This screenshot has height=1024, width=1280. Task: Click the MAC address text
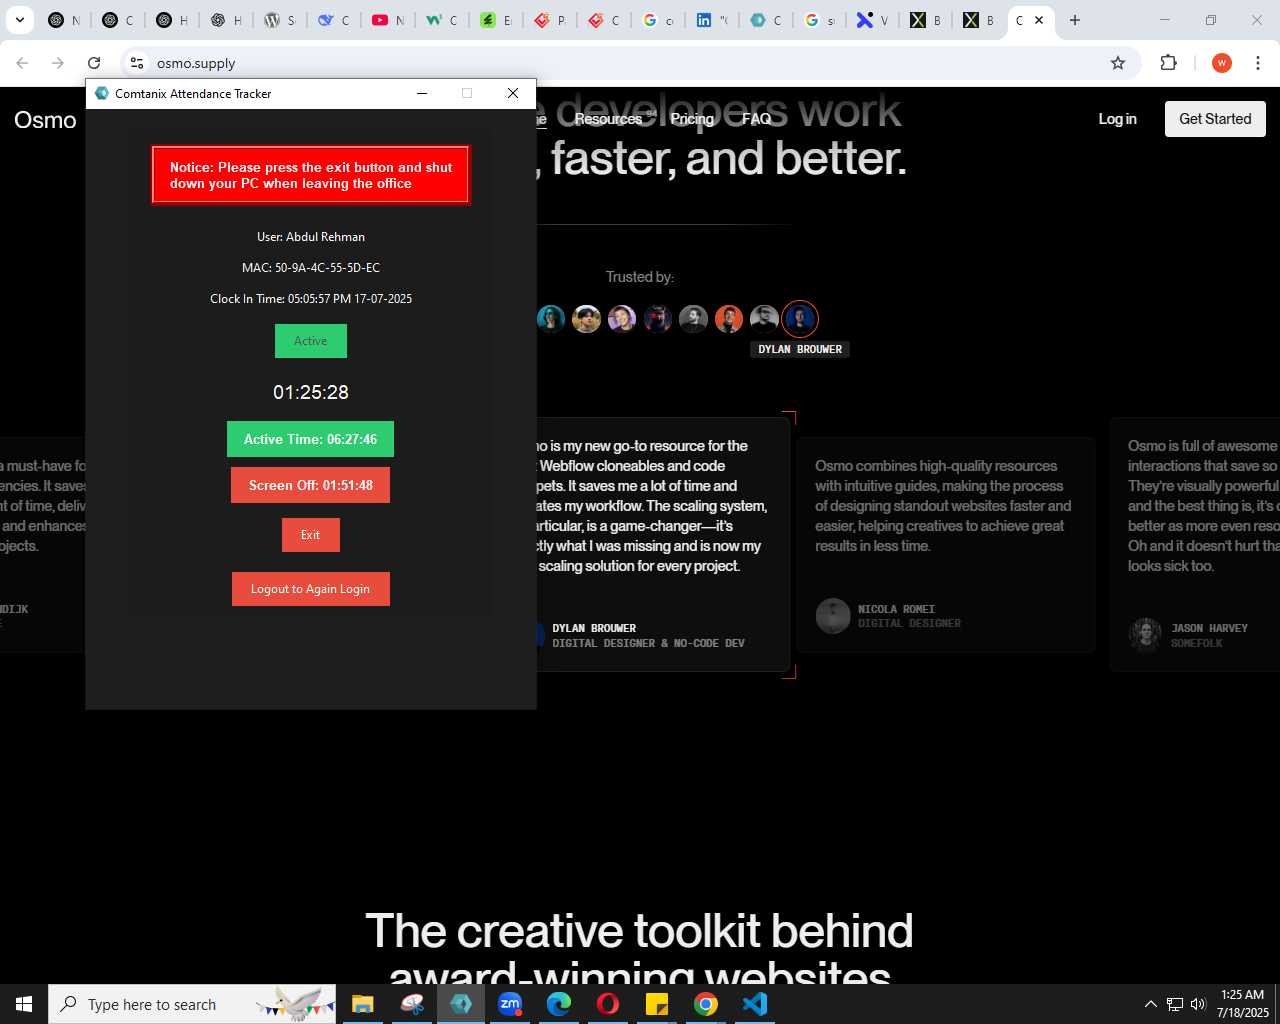point(311,268)
